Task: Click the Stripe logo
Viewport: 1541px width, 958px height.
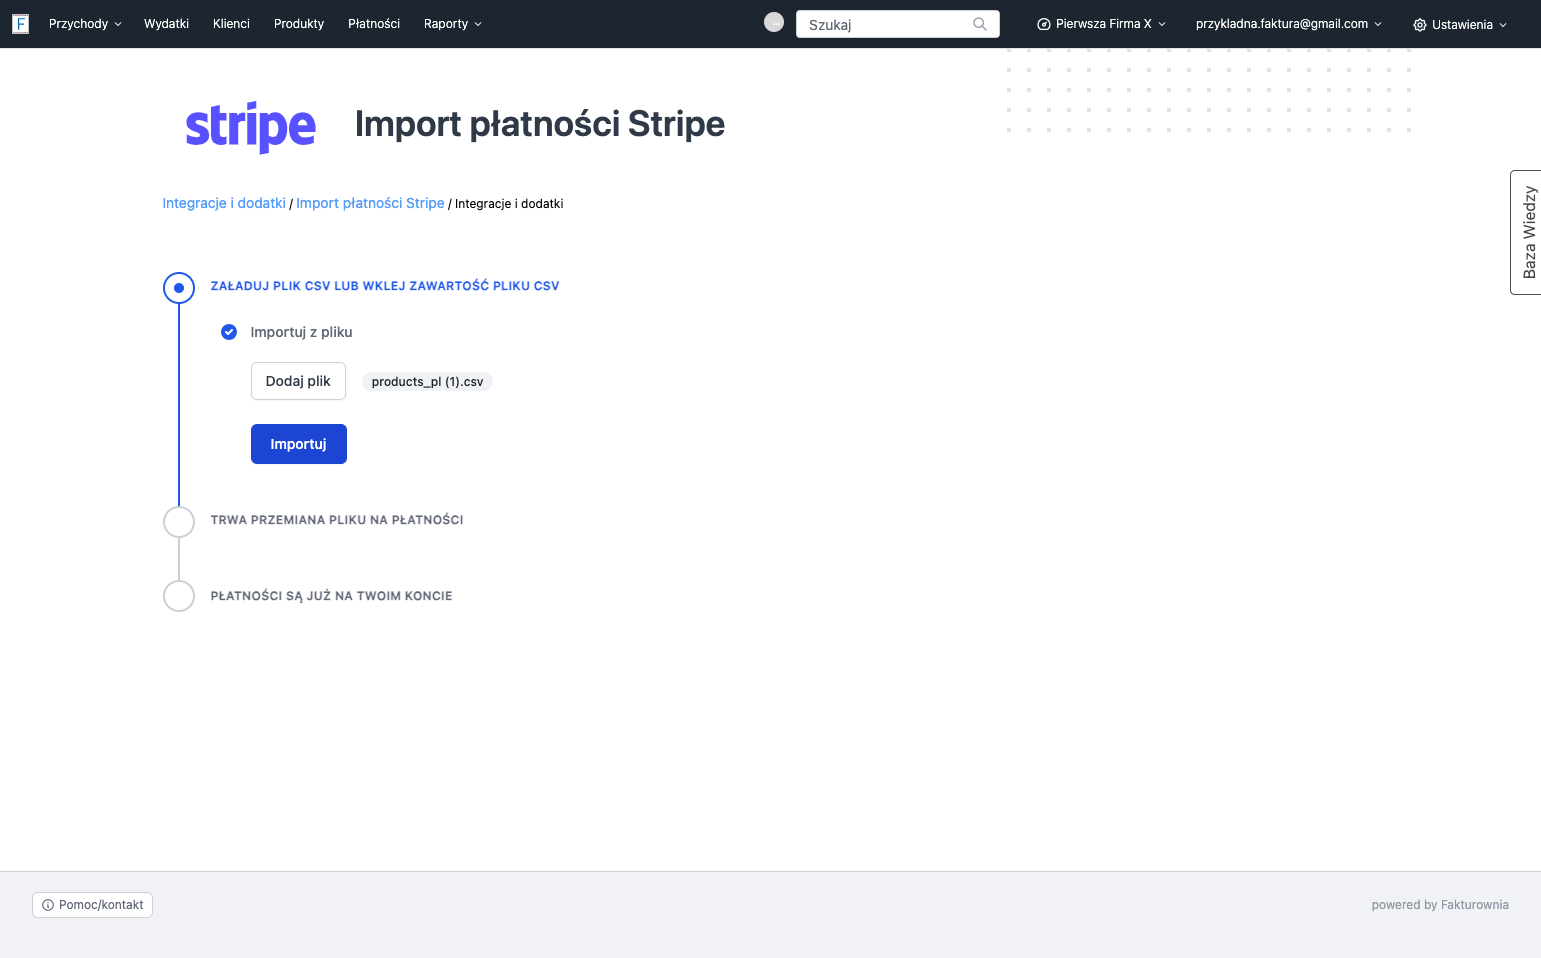Action: (251, 127)
